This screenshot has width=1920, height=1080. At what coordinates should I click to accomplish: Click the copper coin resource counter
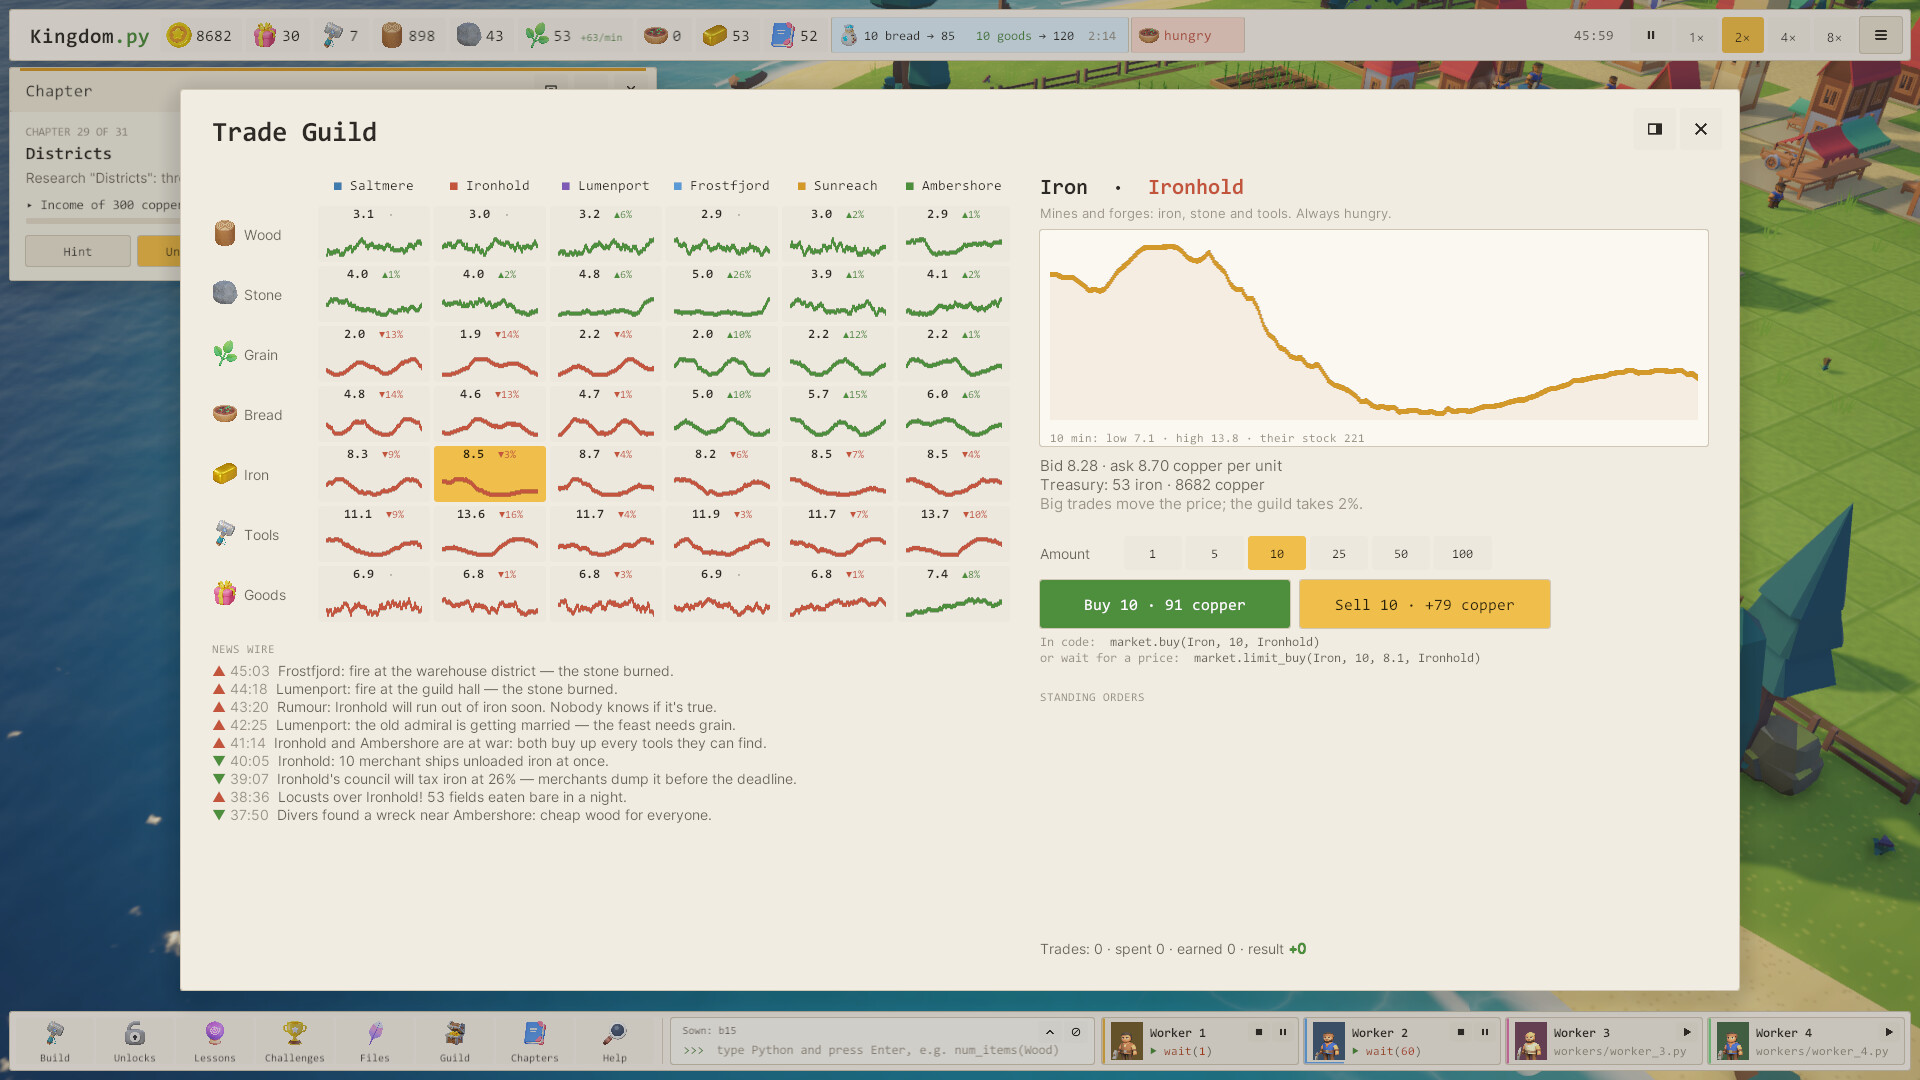click(x=199, y=36)
